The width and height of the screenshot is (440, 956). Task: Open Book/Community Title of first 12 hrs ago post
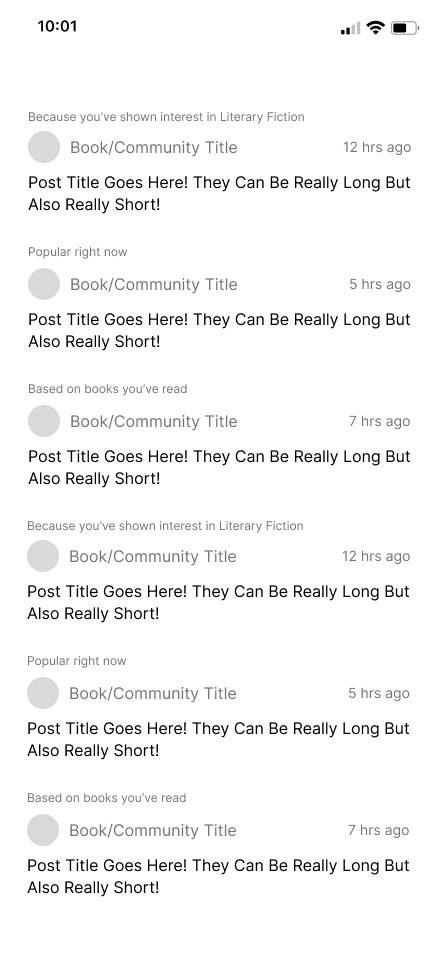[x=154, y=148]
